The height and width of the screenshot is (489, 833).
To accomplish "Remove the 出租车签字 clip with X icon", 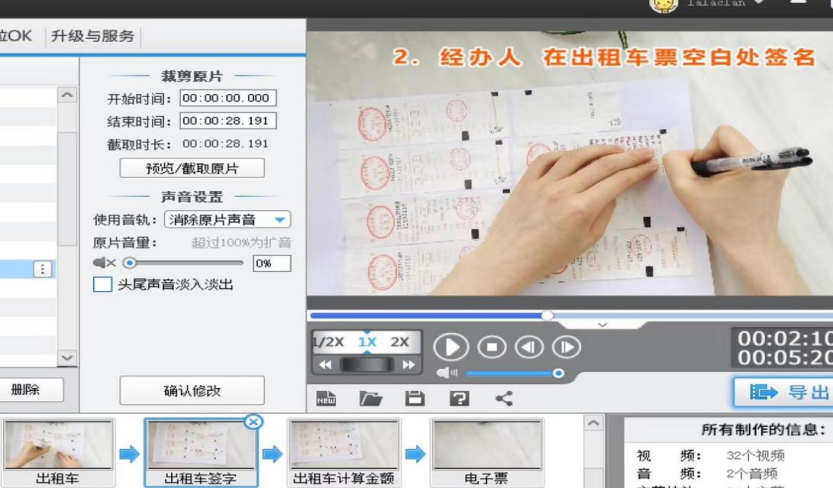I will click(253, 422).
